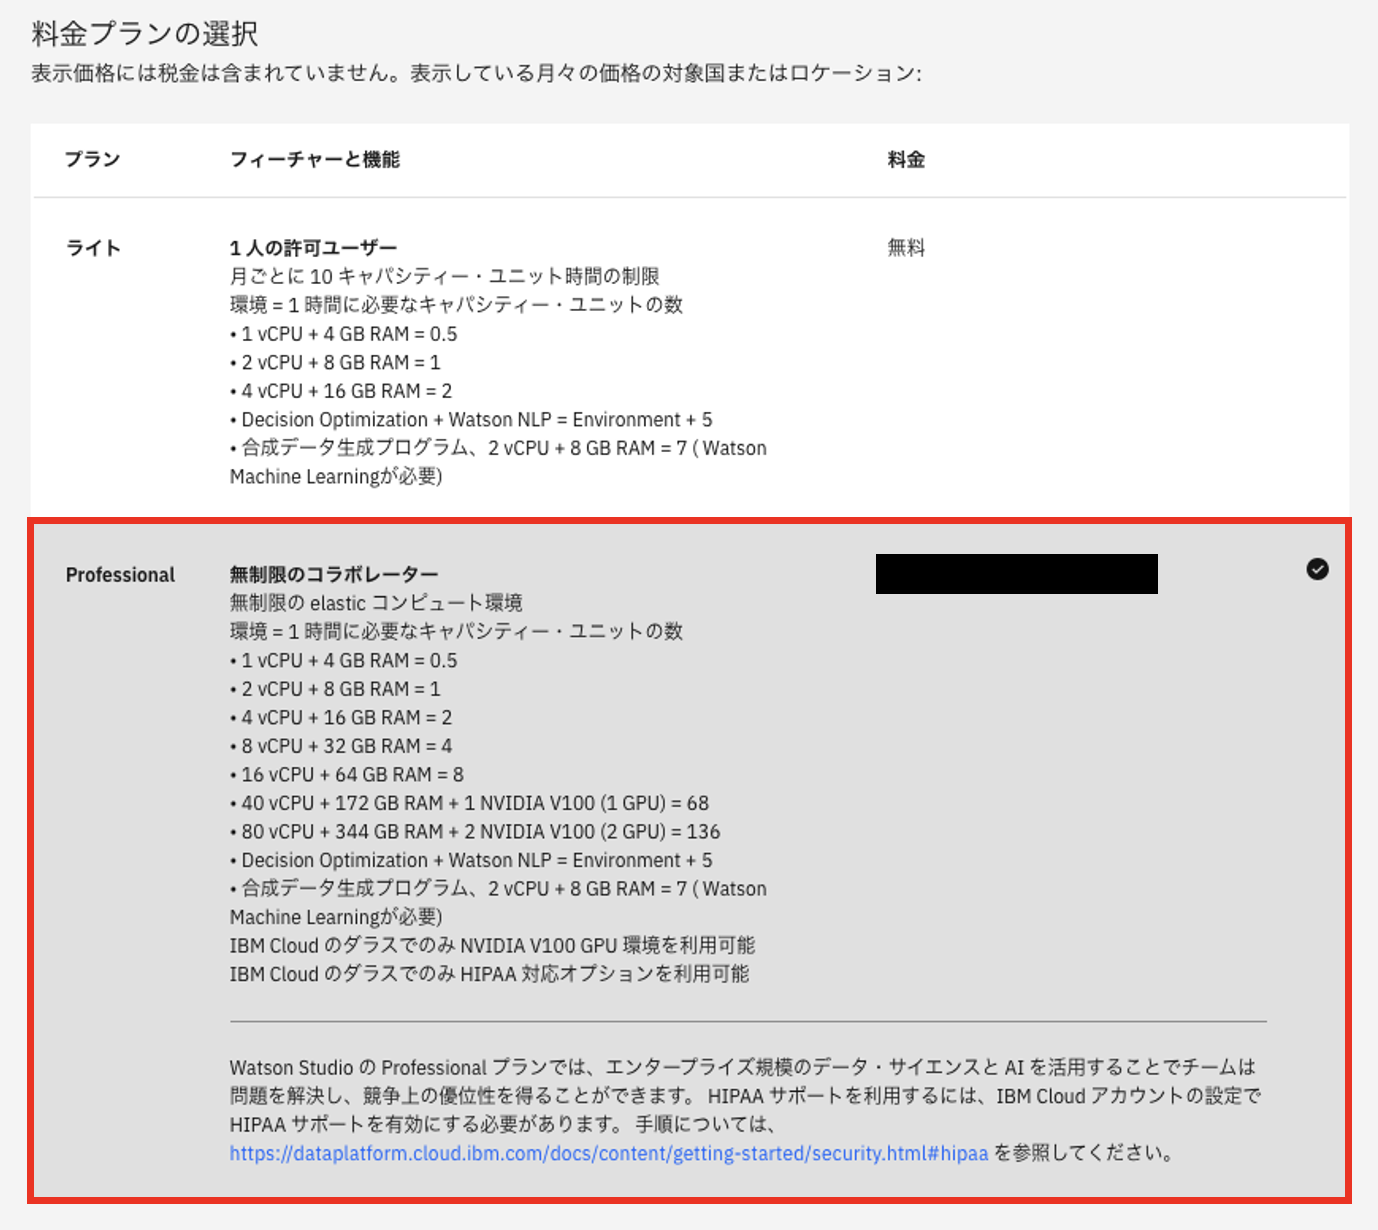Click the 無料 price in Lite row
This screenshot has height=1230, width=1378.
906,248
